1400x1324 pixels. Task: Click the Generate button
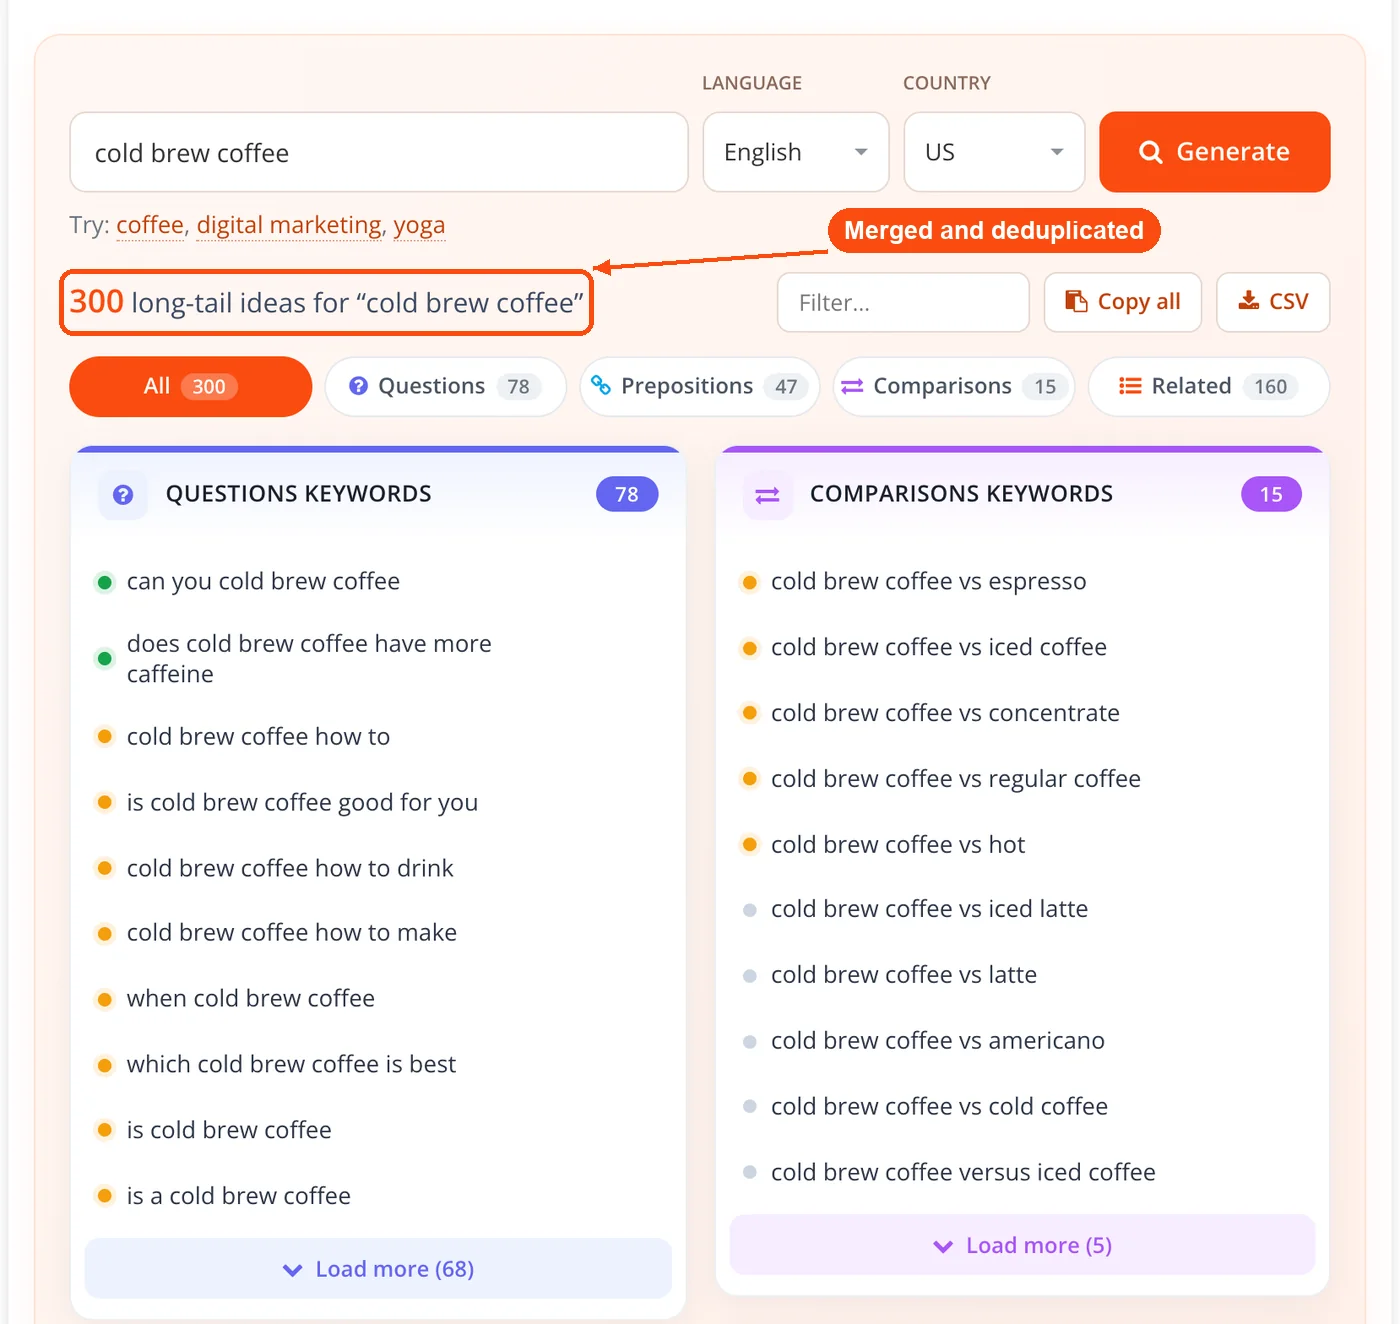point(1215,152)
